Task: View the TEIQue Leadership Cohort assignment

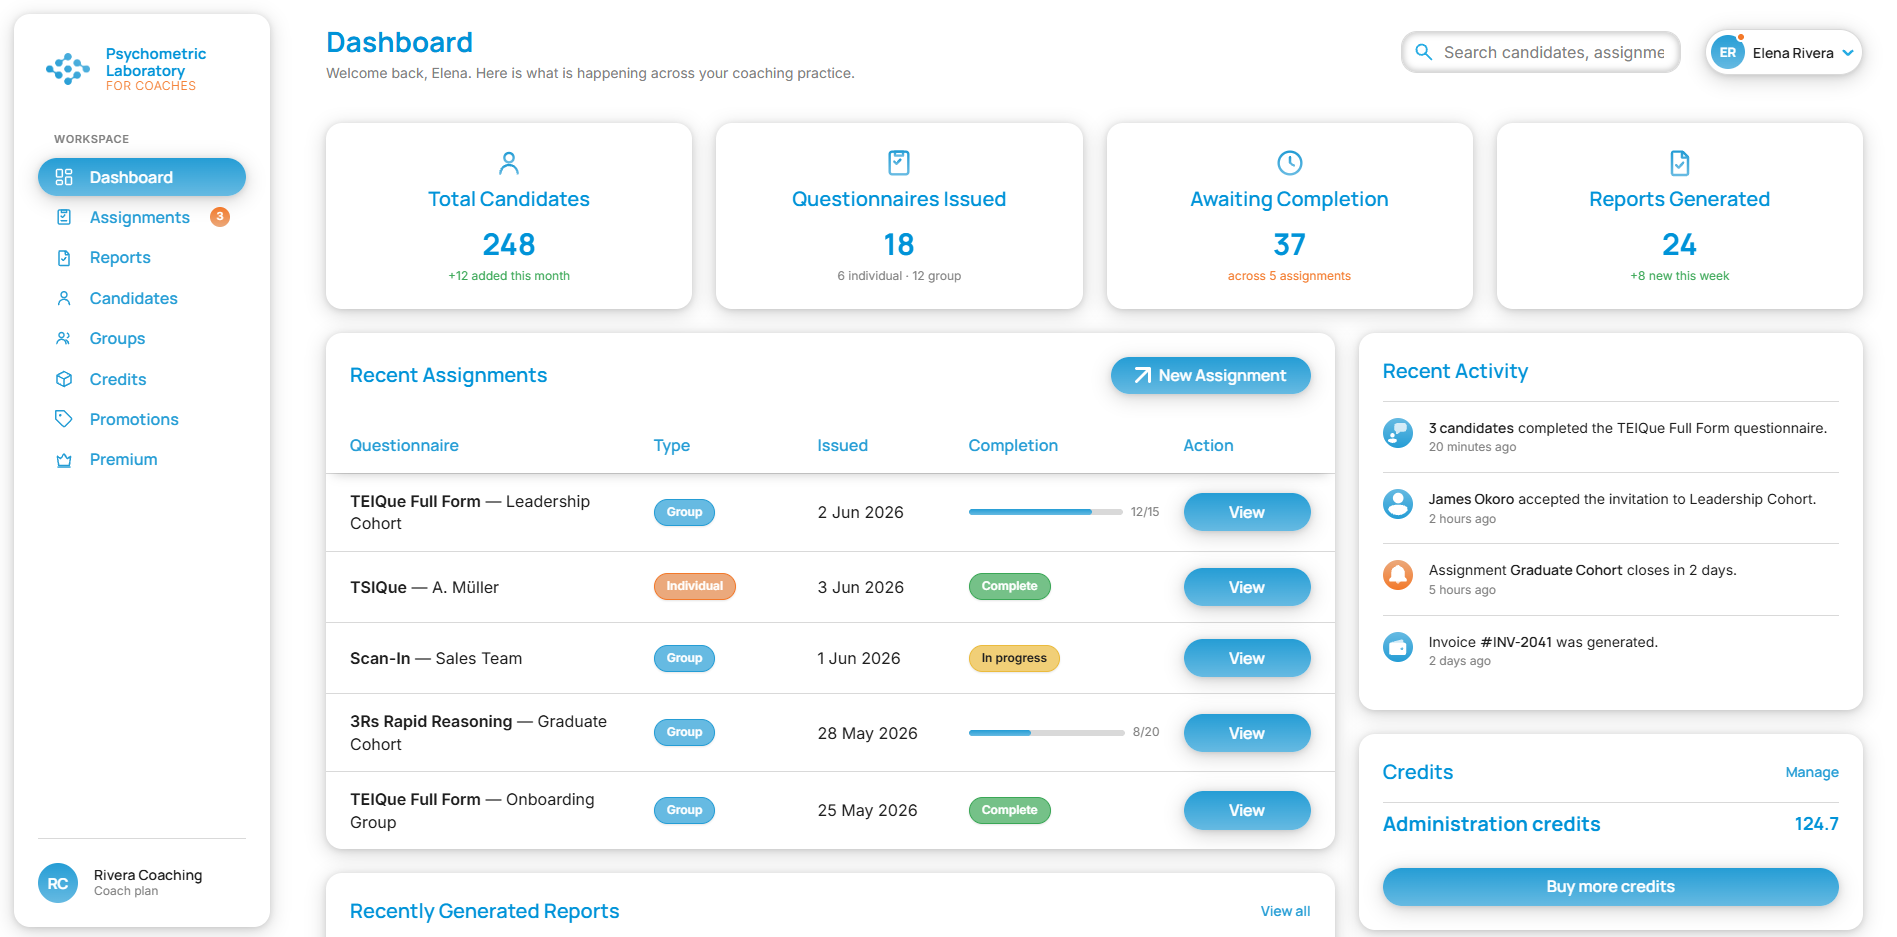Action: [1247, 512]
